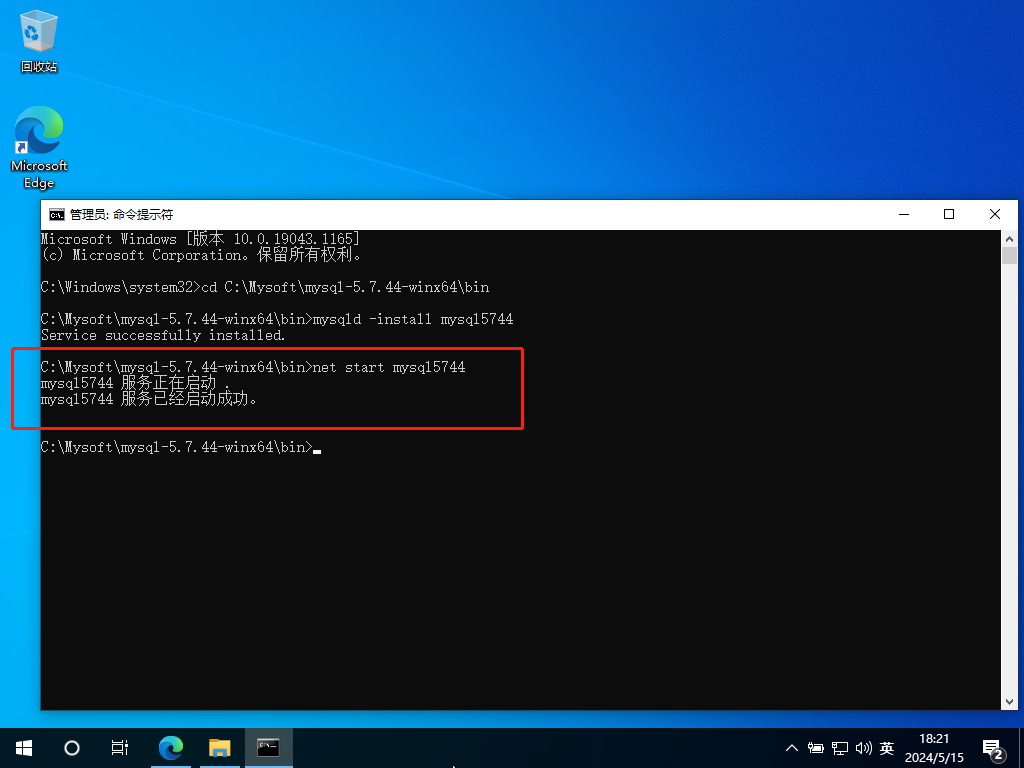
Task: Click the Command Prompt taskbar button
Action: (x=268, y=747)
